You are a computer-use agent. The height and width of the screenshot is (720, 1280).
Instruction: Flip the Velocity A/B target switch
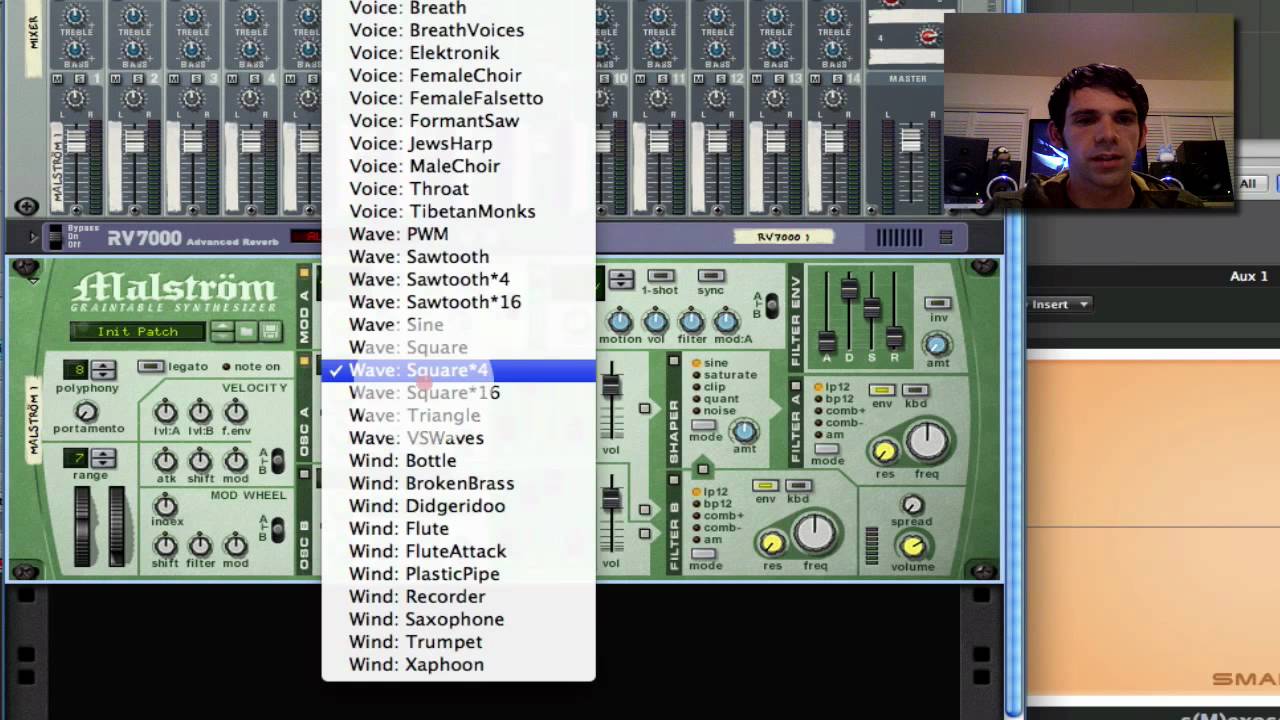(x=277, y=461)
